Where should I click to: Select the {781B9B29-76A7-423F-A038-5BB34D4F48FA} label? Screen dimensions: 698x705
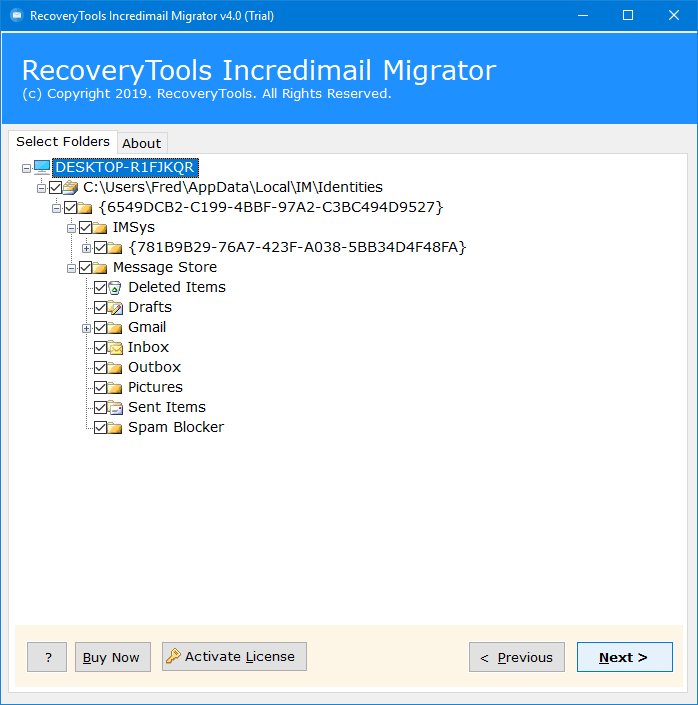(x=297, y=247)
